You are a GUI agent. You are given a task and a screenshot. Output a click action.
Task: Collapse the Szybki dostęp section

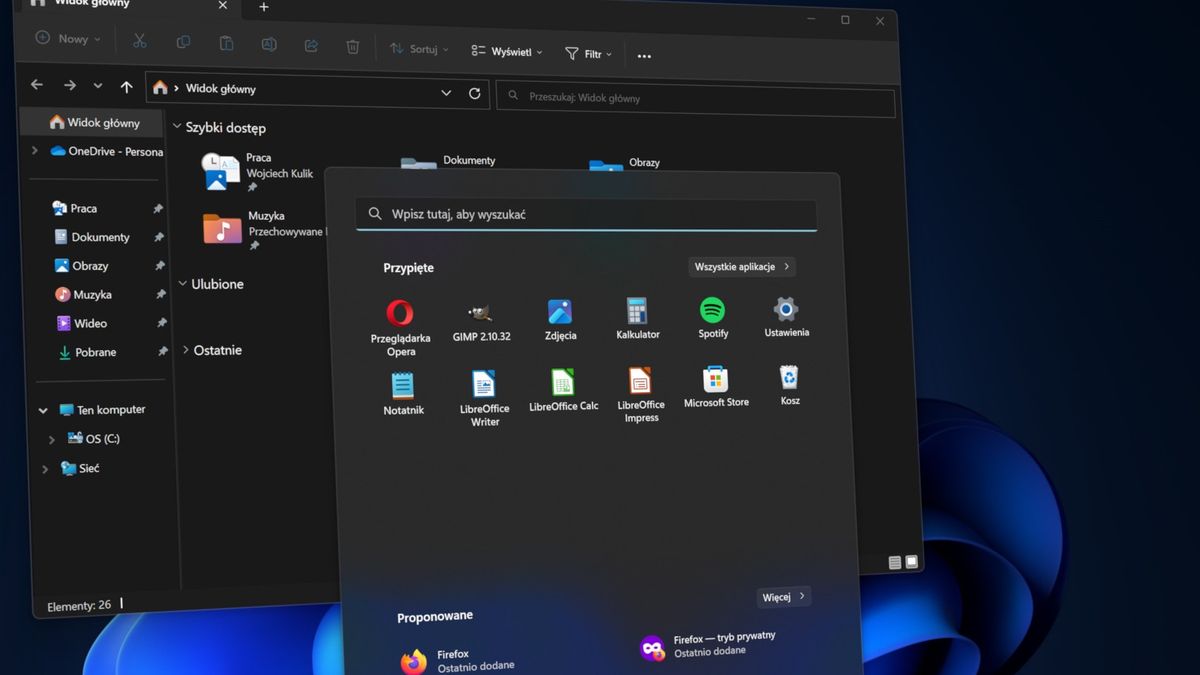click(177, 127)
